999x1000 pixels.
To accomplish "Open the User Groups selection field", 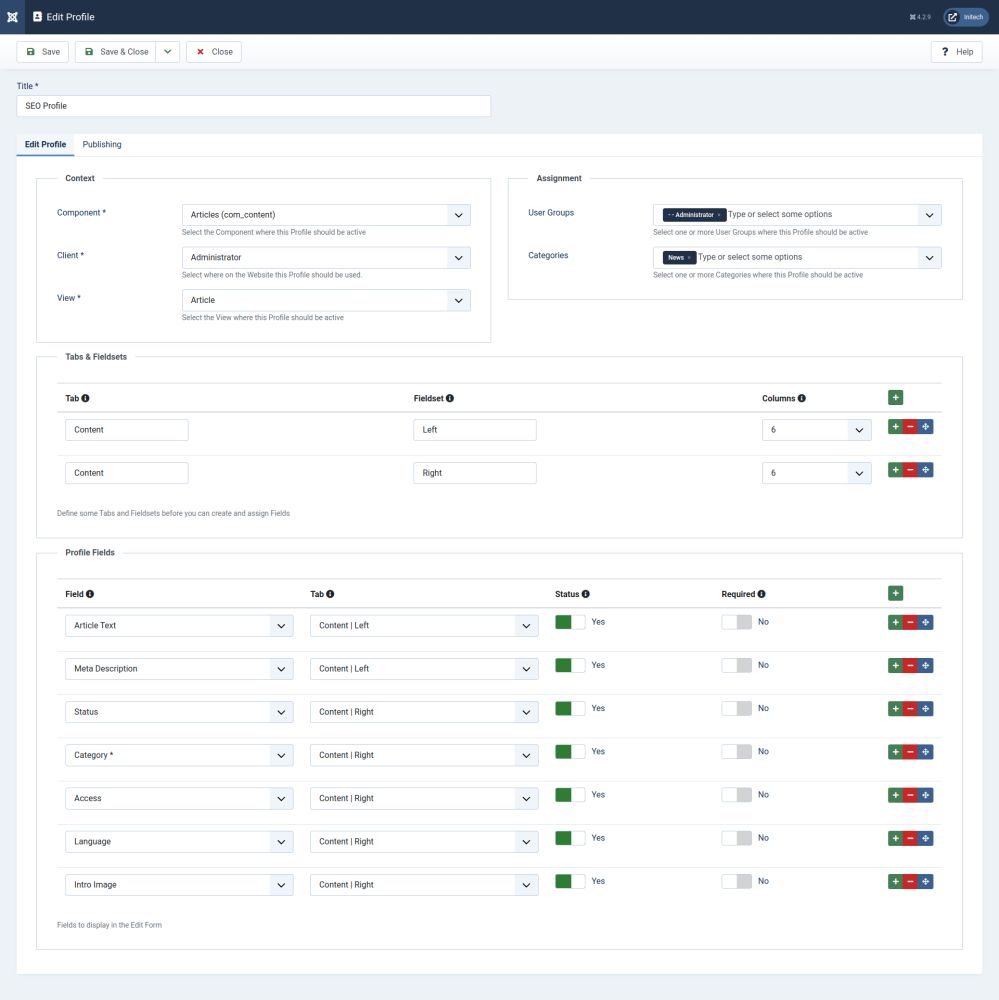I will click(797, 215).
